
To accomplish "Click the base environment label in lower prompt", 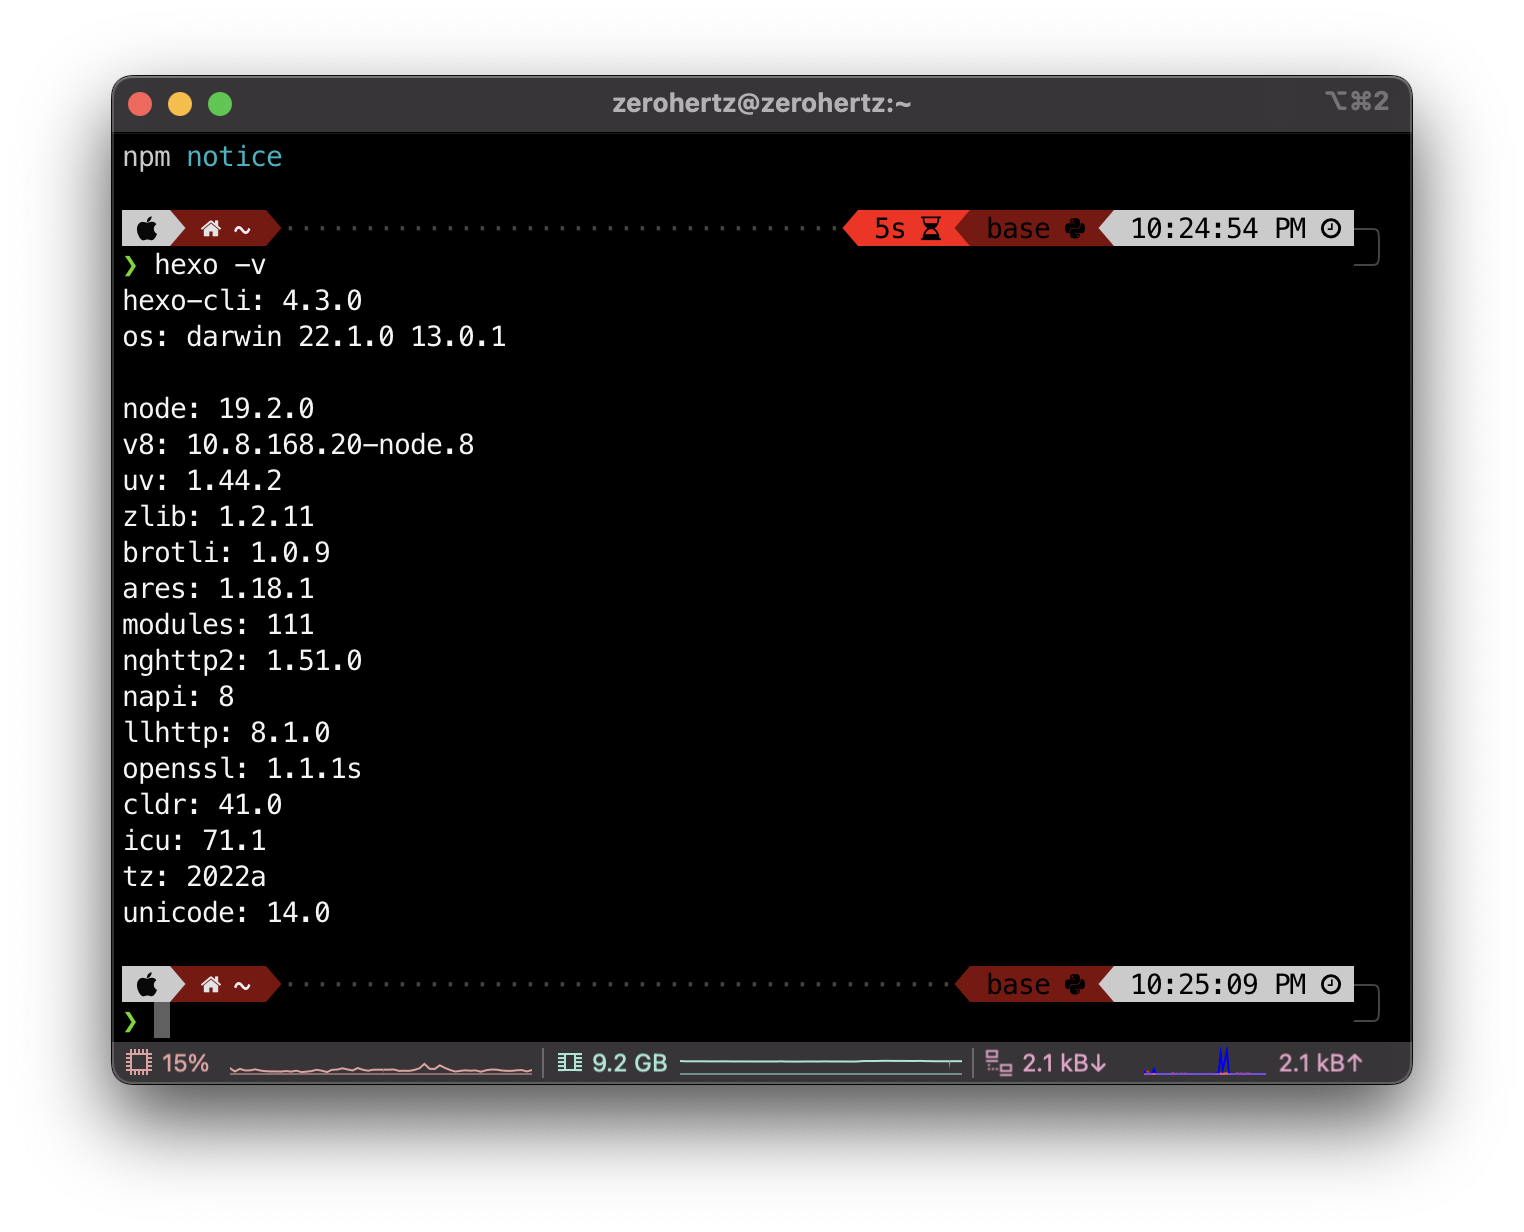I will click(x=1018, y=985).
